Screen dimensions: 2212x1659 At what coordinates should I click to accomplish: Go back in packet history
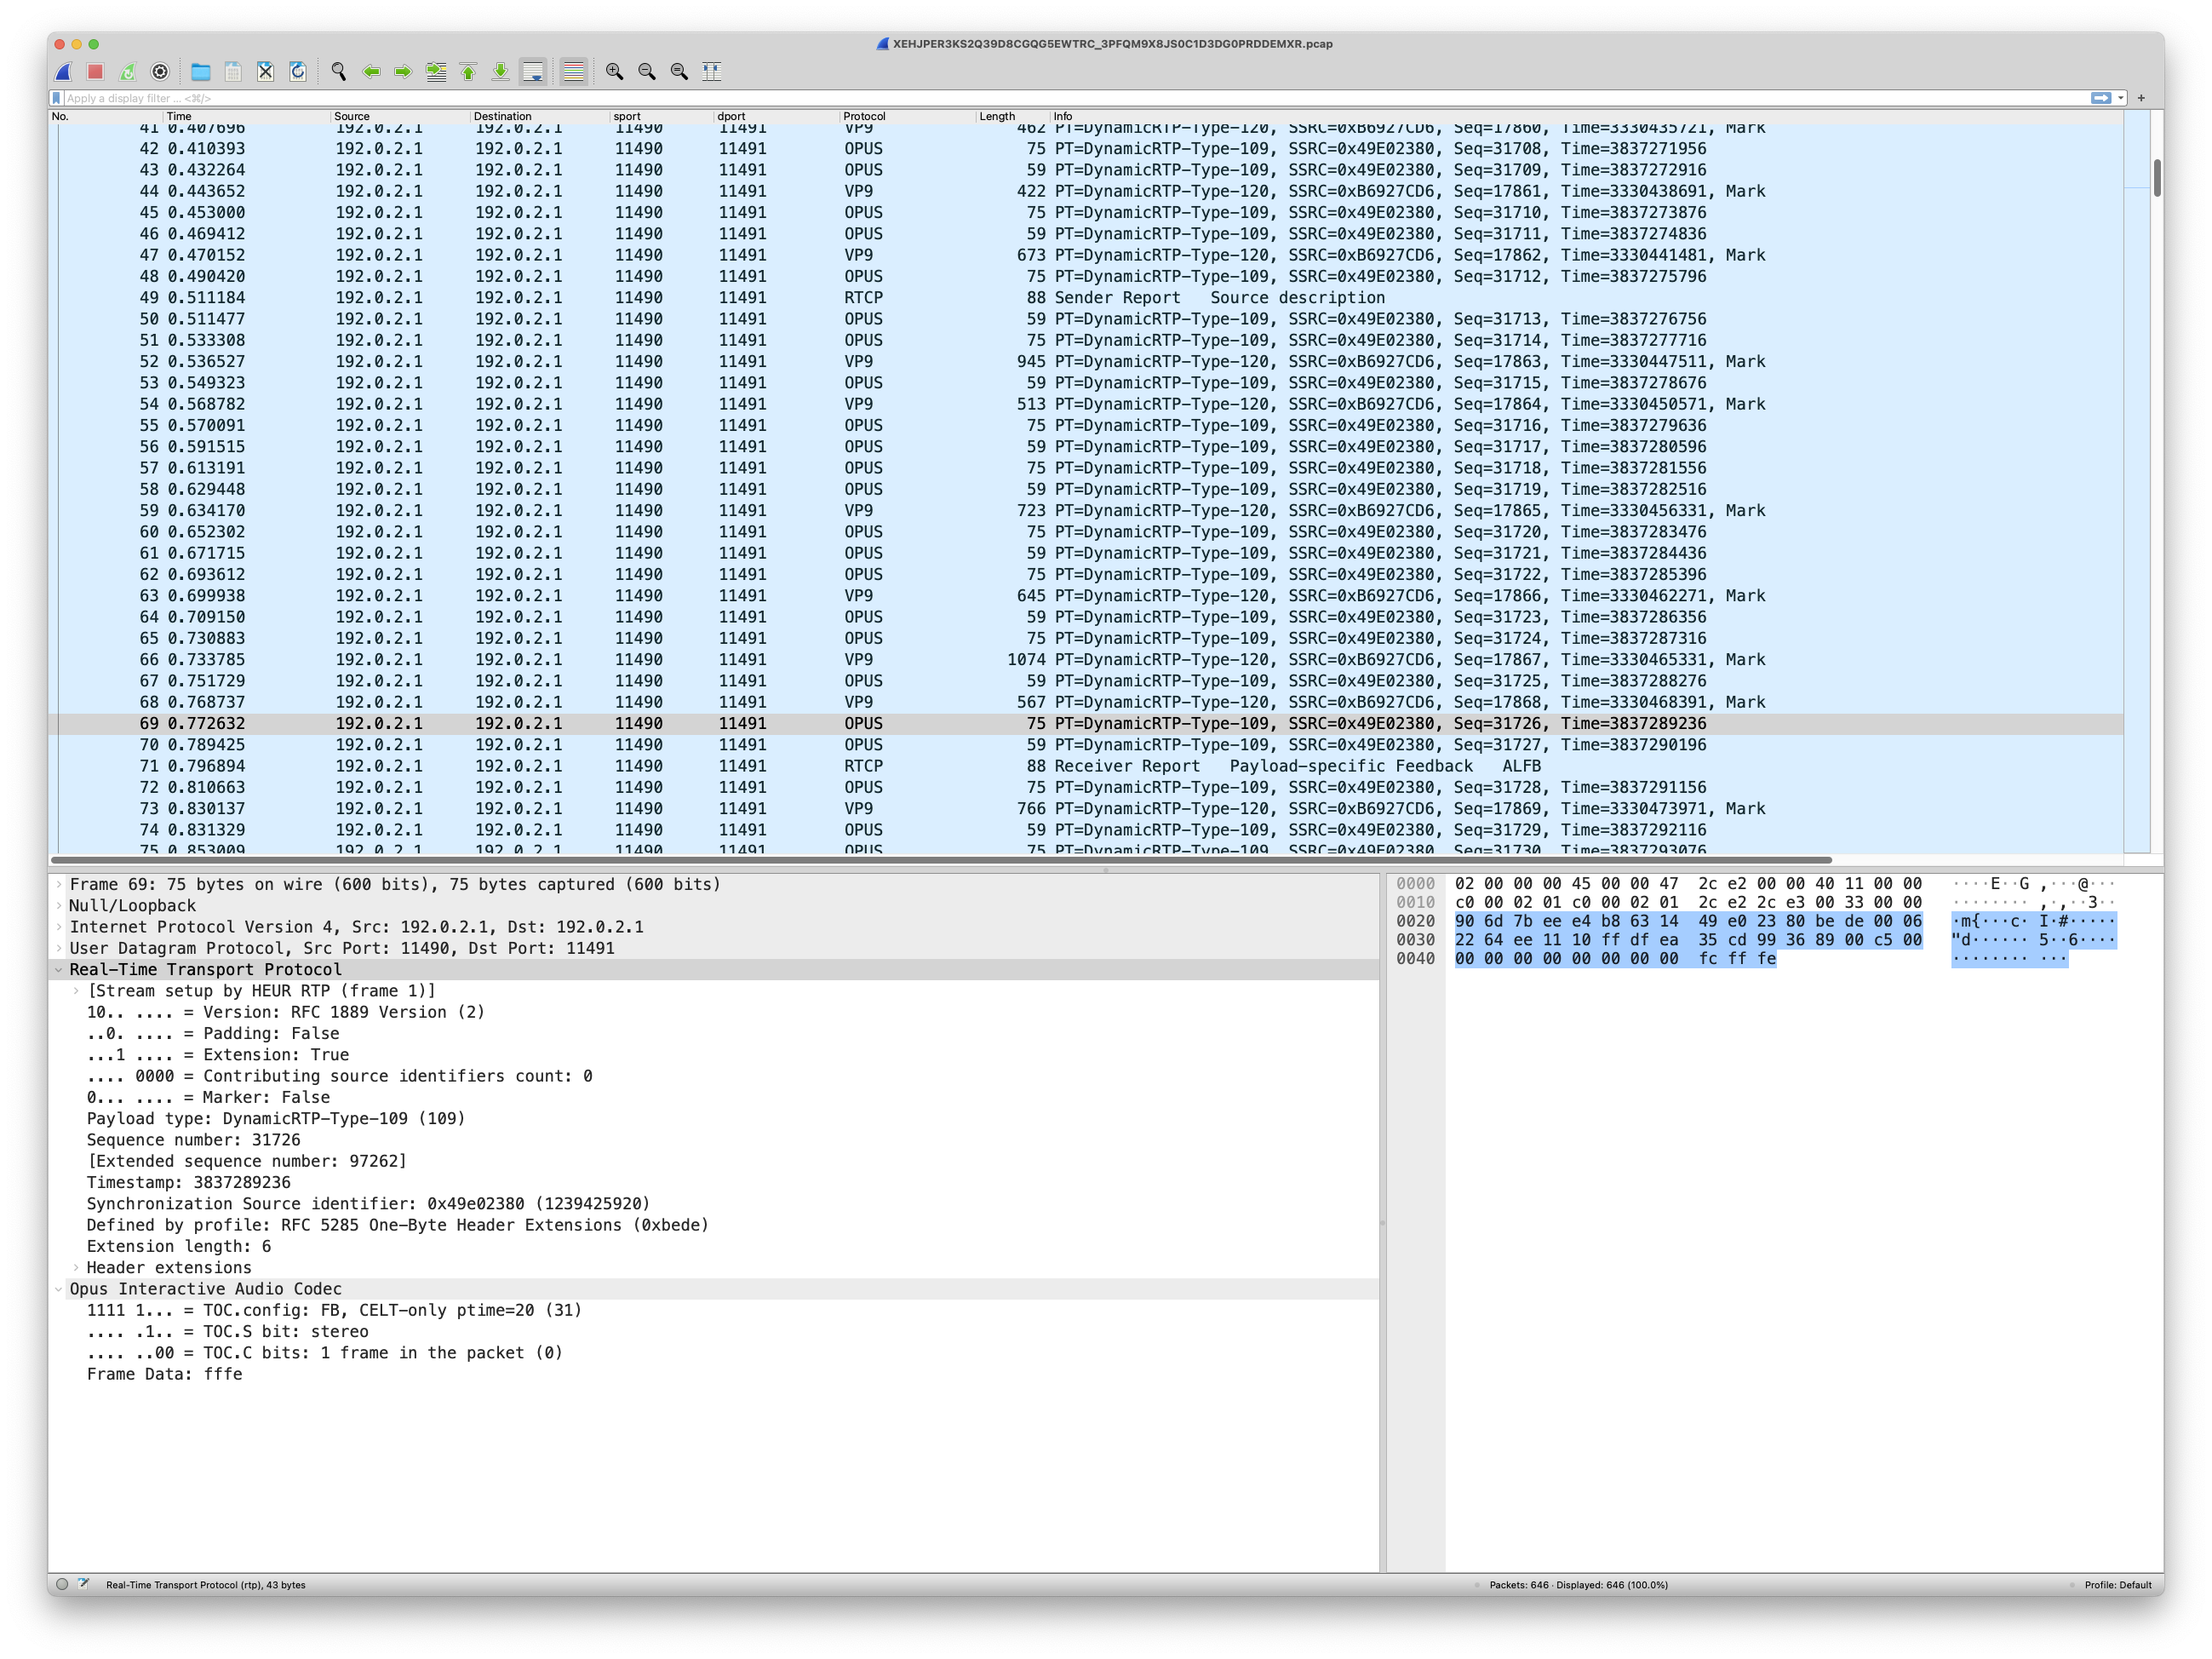click(x=371, y=71)
